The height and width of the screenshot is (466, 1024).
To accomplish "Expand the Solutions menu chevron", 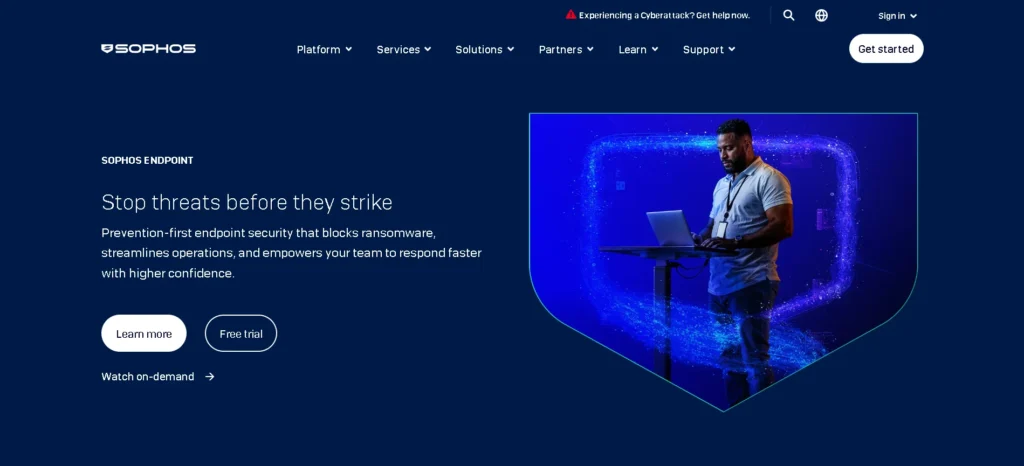I will (x=511, y=49).
